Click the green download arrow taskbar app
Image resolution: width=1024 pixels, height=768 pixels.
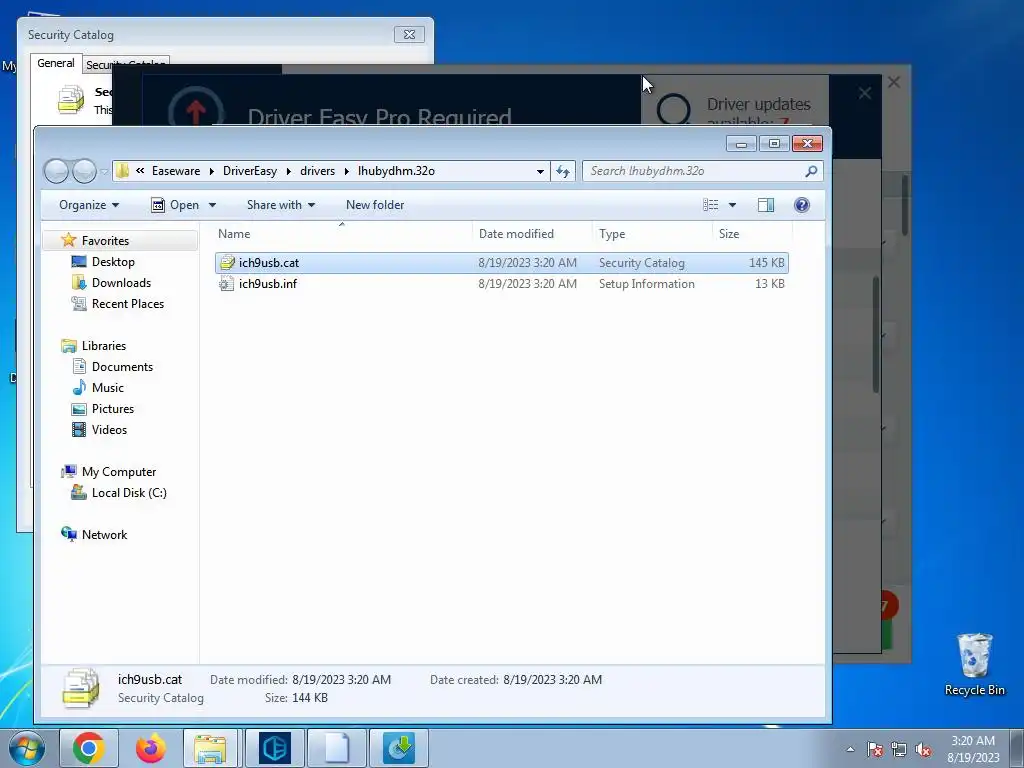[x=399, y=748]
